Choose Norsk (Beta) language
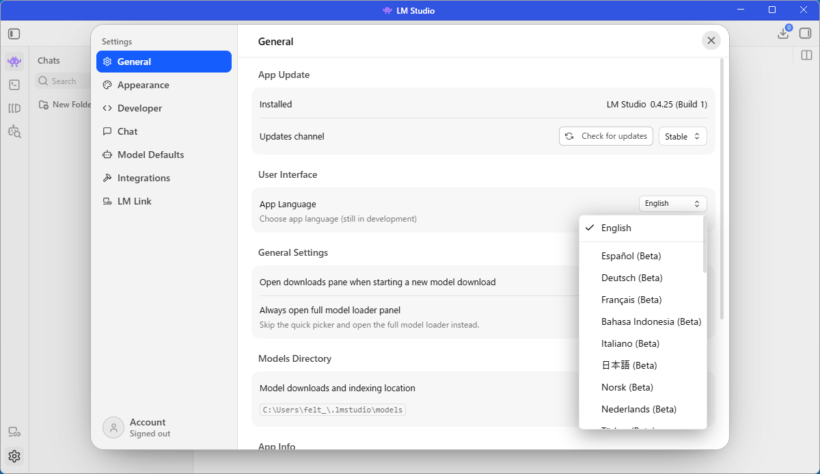Screen dimensions: 820x474 (x=641, y=388)
